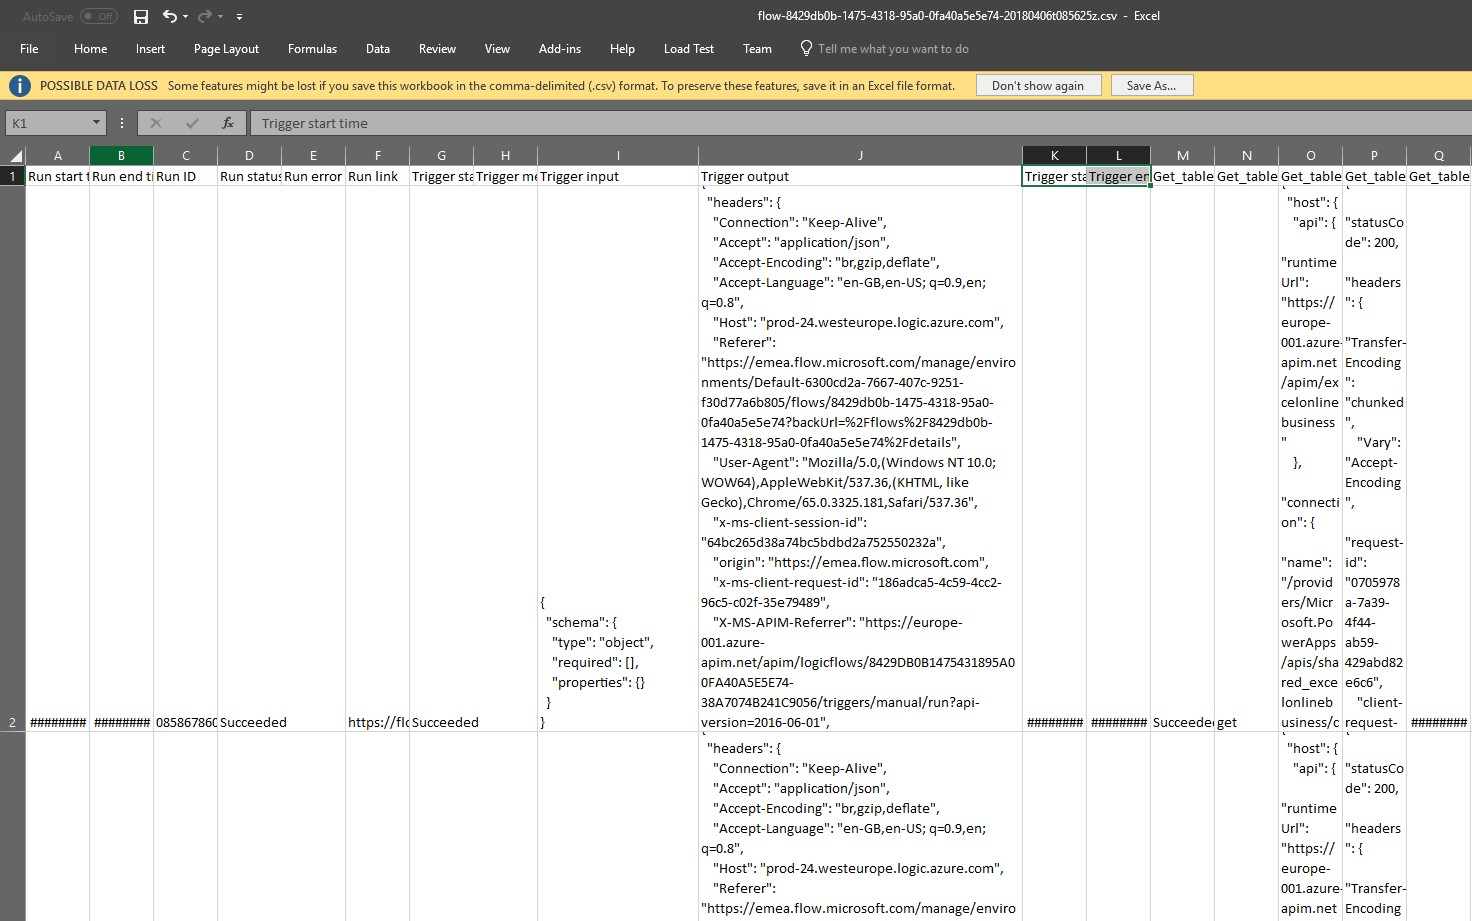Open the Customize Quick Access Toolbar arrow

(239, 17)
